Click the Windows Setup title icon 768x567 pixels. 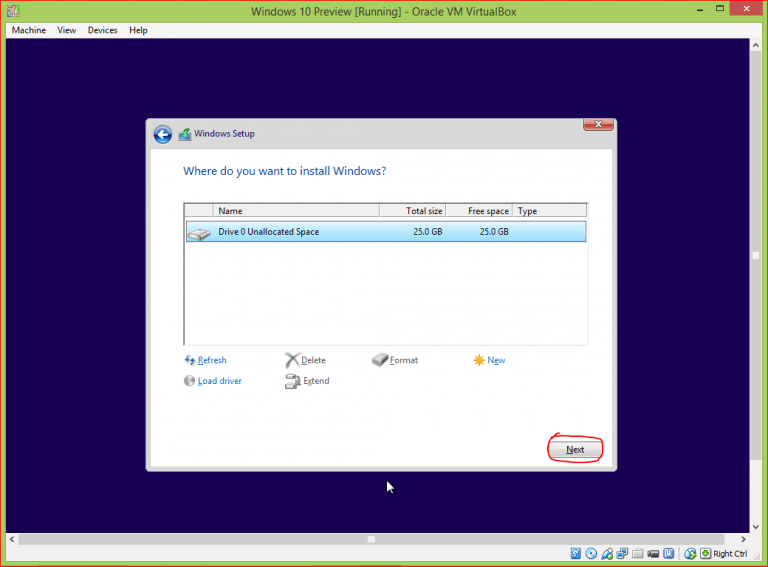point(185,134)
